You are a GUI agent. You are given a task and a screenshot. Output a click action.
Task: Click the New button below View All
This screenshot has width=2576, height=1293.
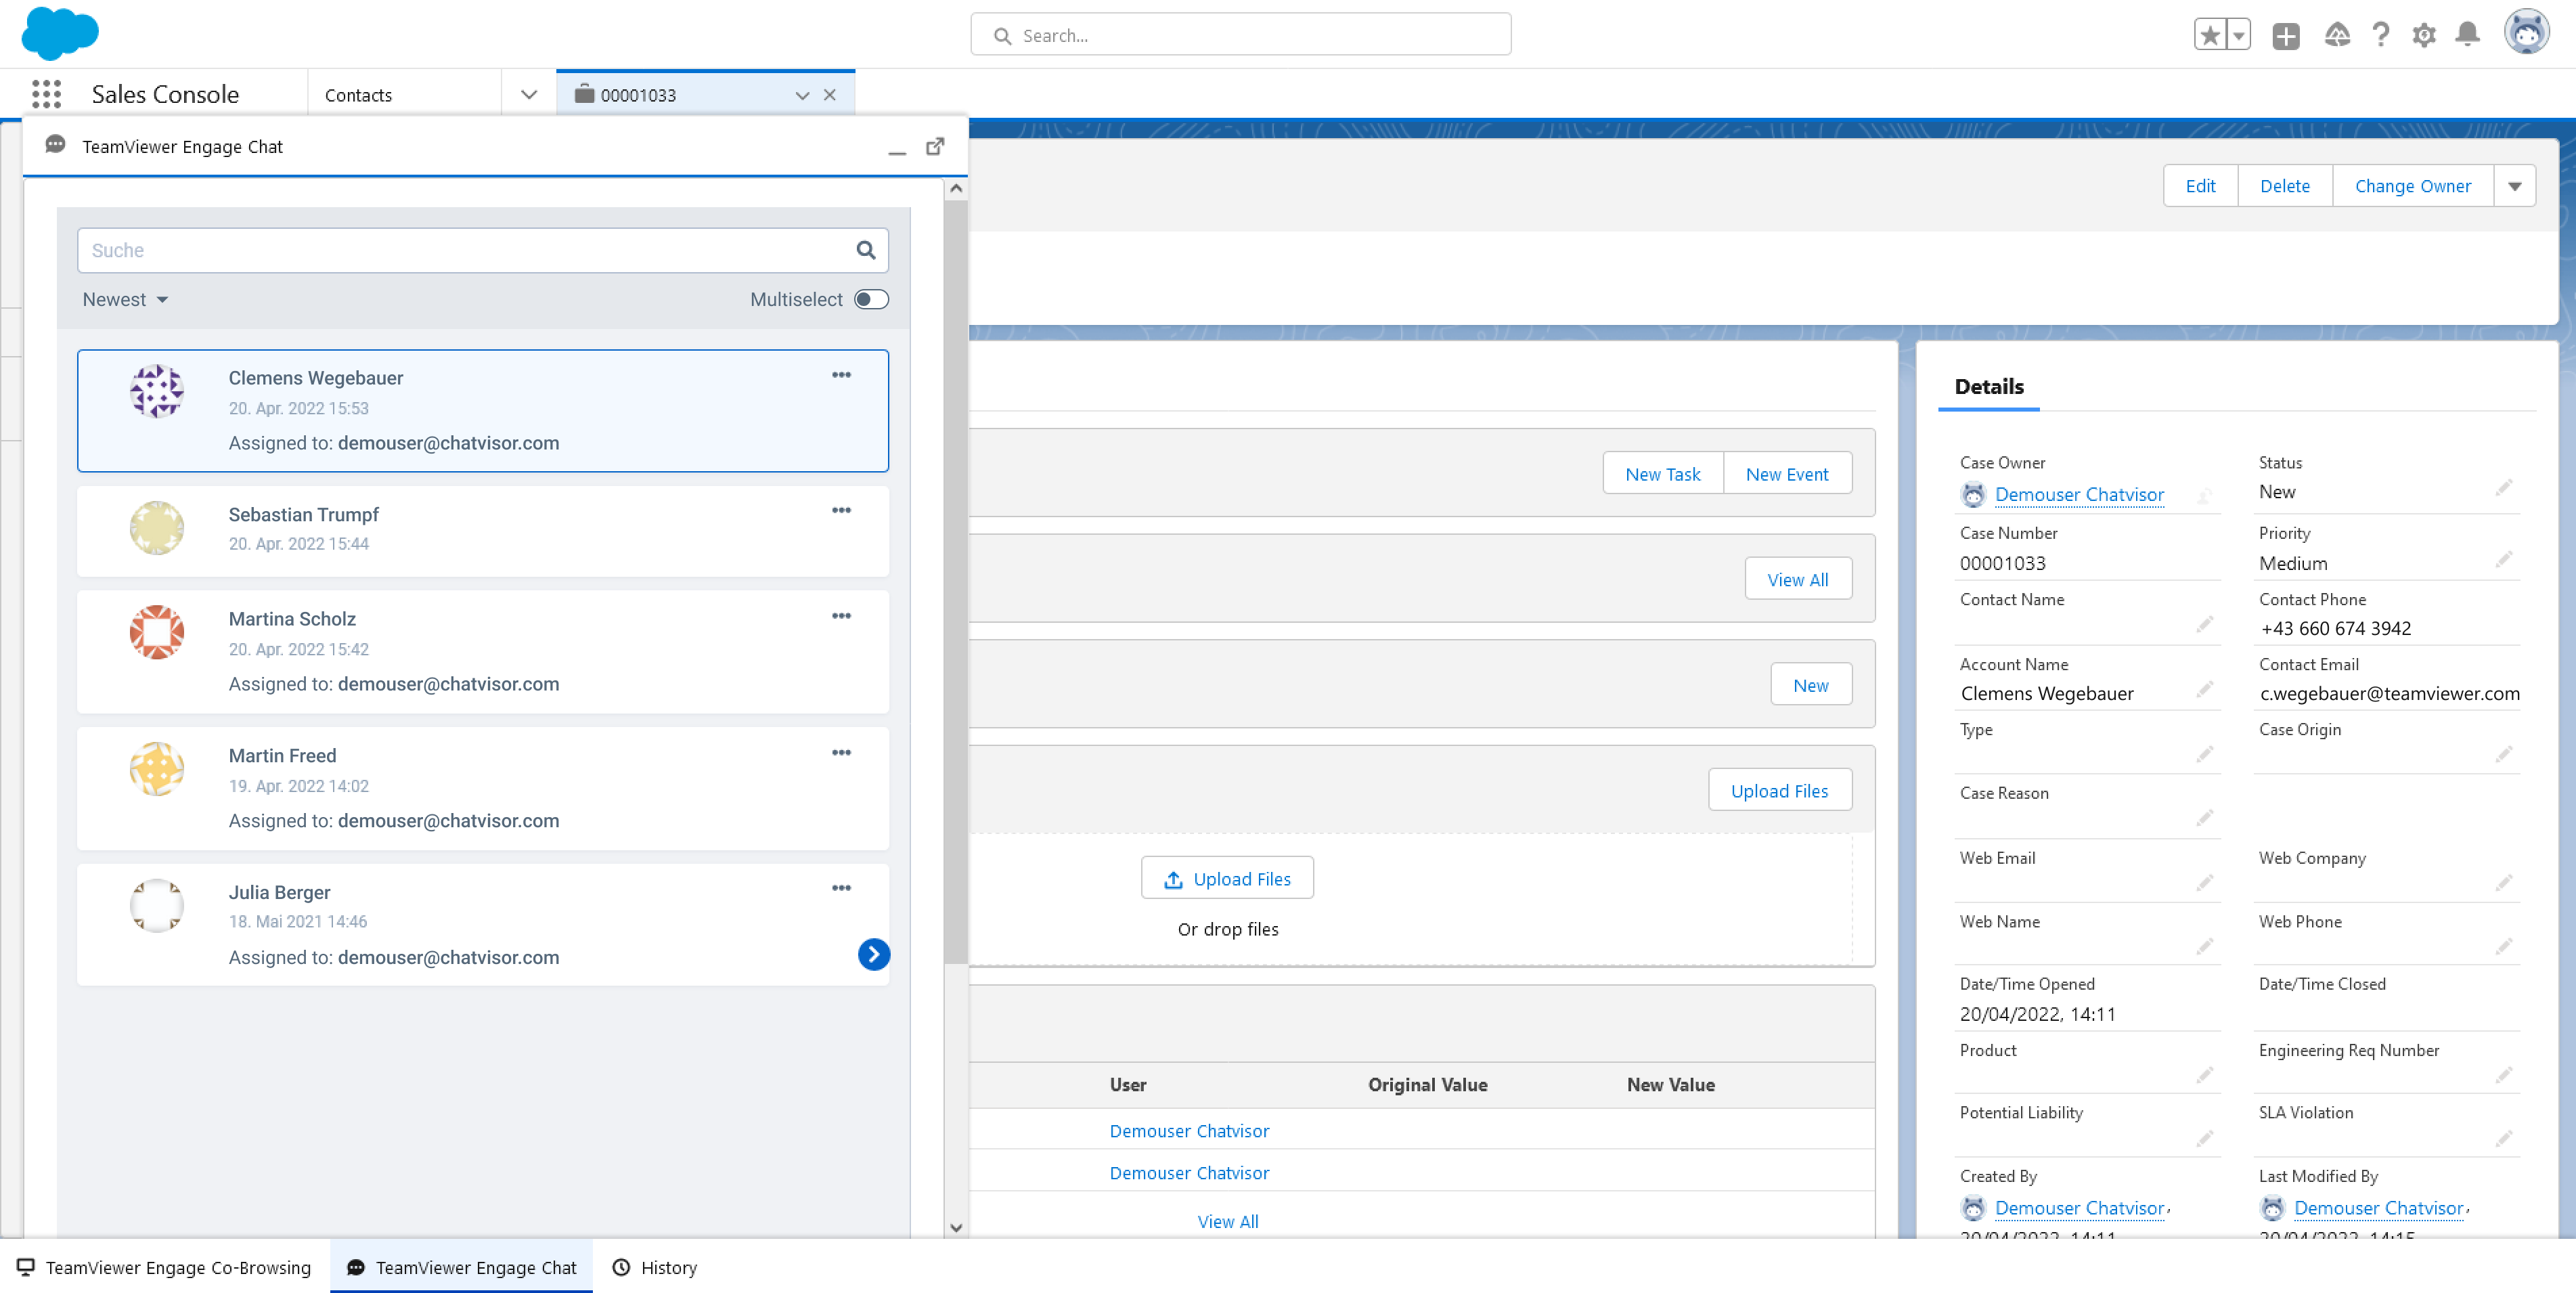[1810, 685]
